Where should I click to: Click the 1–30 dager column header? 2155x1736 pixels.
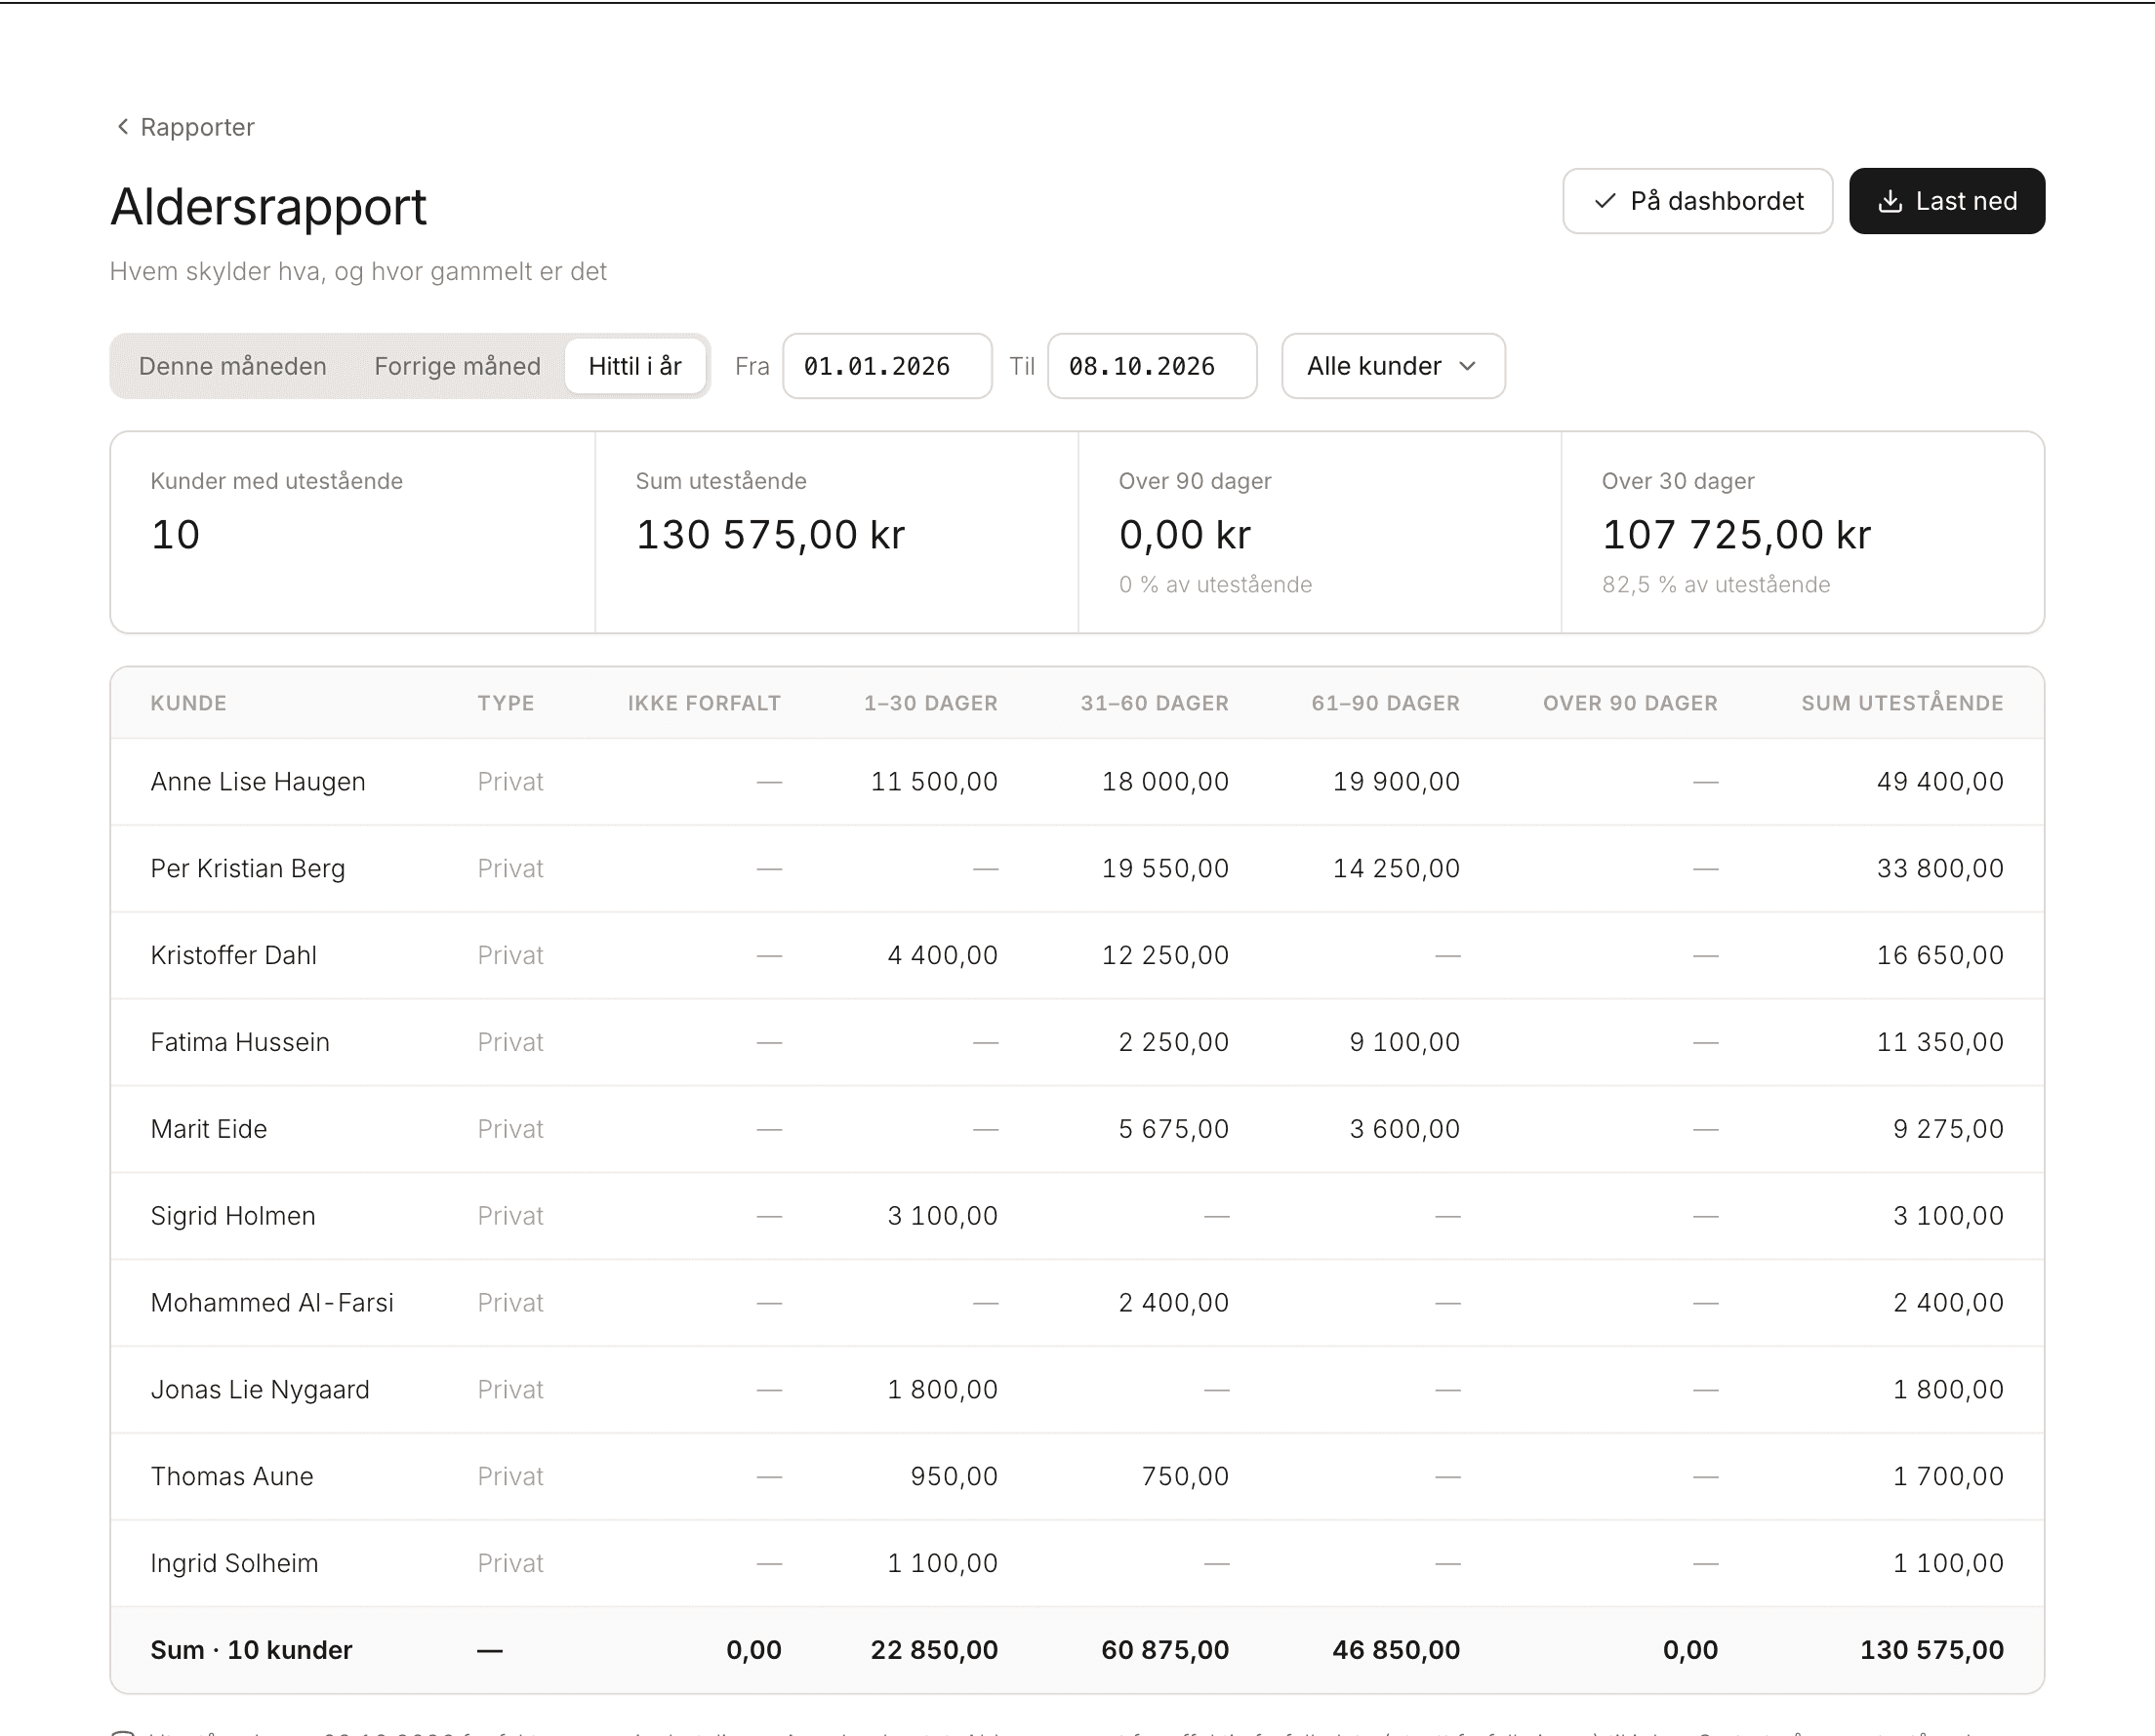[930, 703]
